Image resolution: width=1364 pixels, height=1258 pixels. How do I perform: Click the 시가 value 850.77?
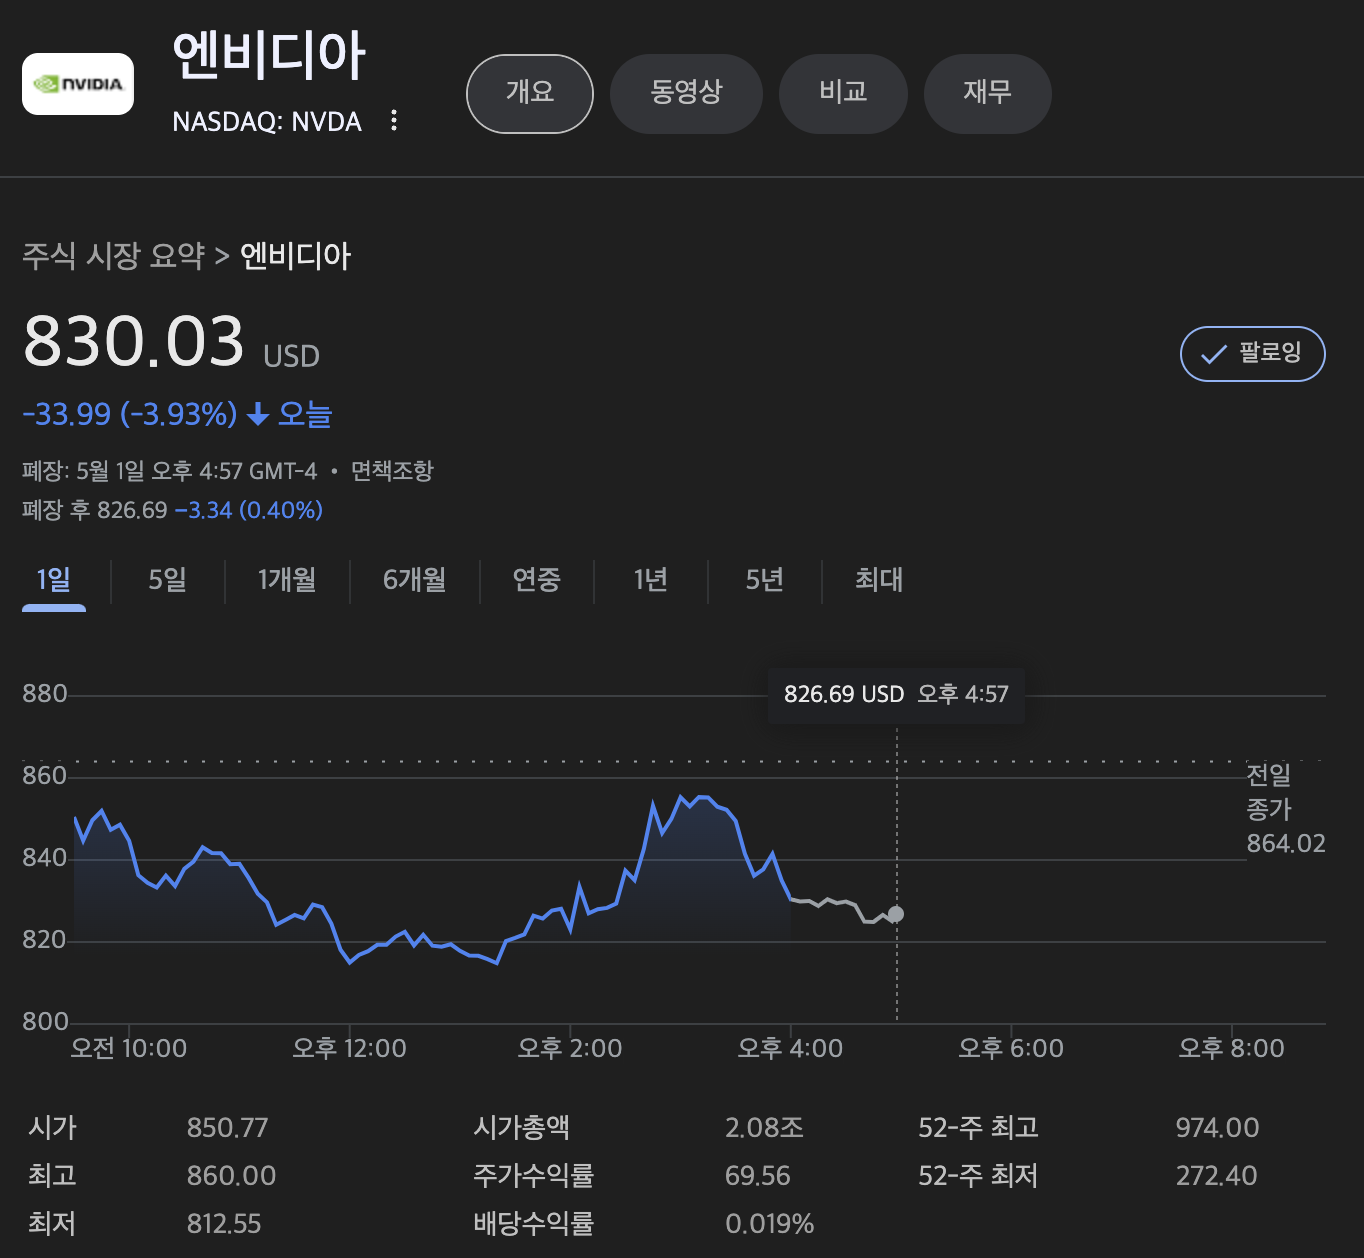pos(228,1128)
